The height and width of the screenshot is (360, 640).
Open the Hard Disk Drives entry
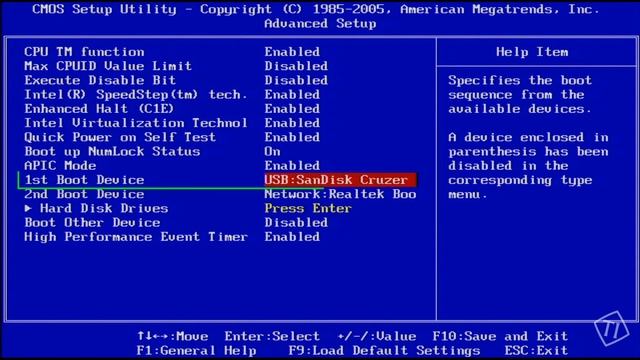point(104,209)
